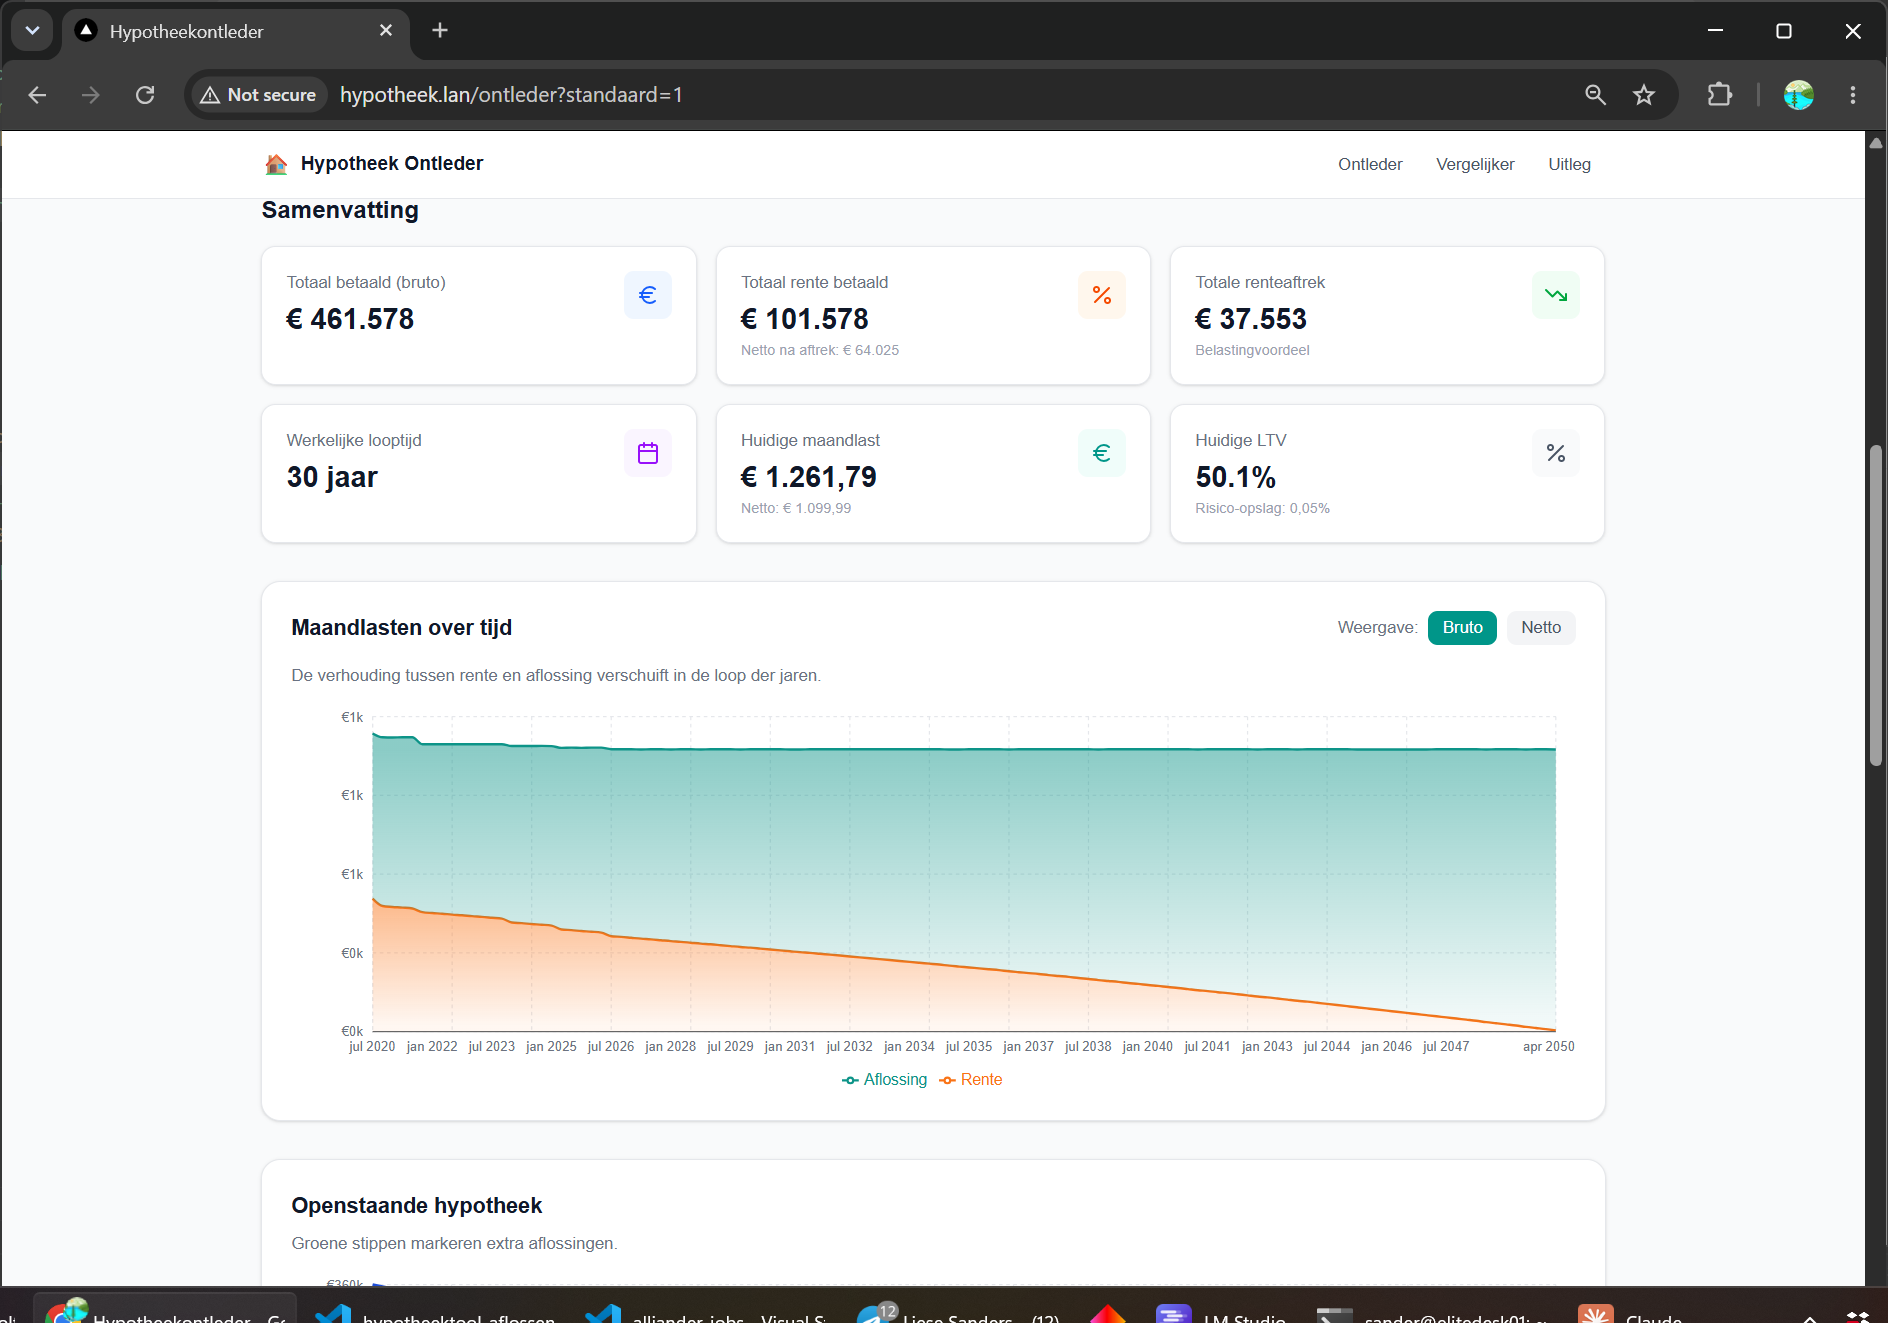Click the Maandlasten over tijd heading
Screen dimensions: 1888x1323
point(402,628)
